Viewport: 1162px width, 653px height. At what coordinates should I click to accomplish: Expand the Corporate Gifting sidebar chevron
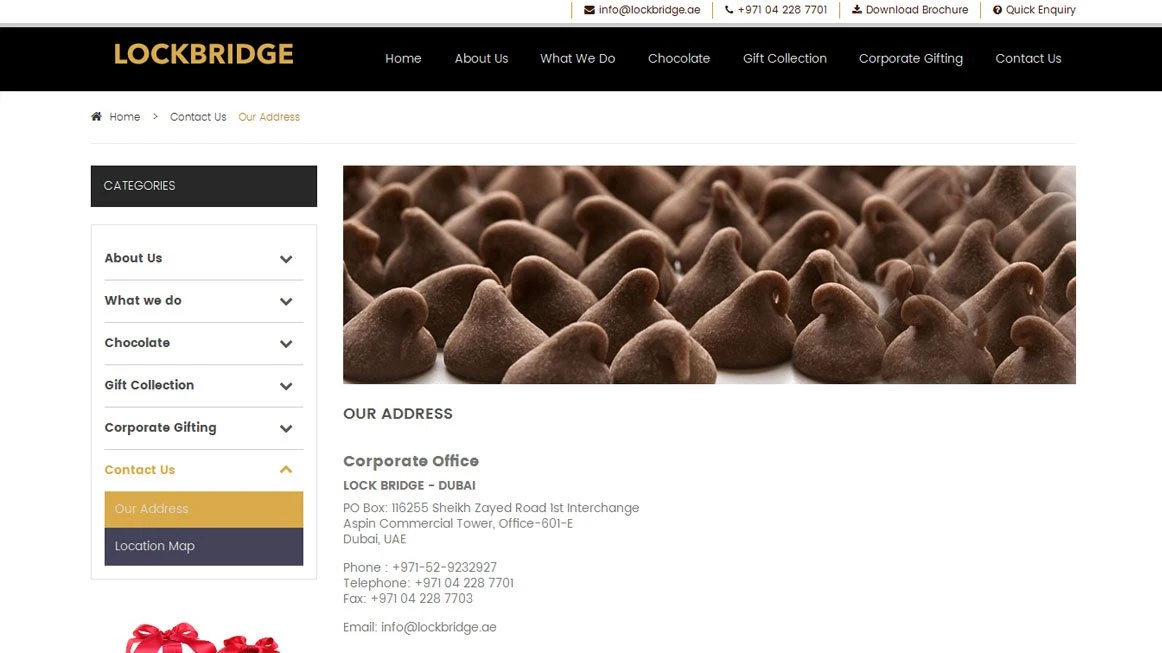coord(286,428)
